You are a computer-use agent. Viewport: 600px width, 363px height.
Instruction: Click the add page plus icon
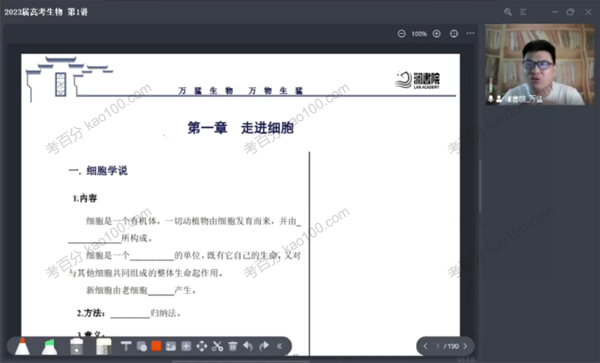pyautogui.click(x=186, y=347)
